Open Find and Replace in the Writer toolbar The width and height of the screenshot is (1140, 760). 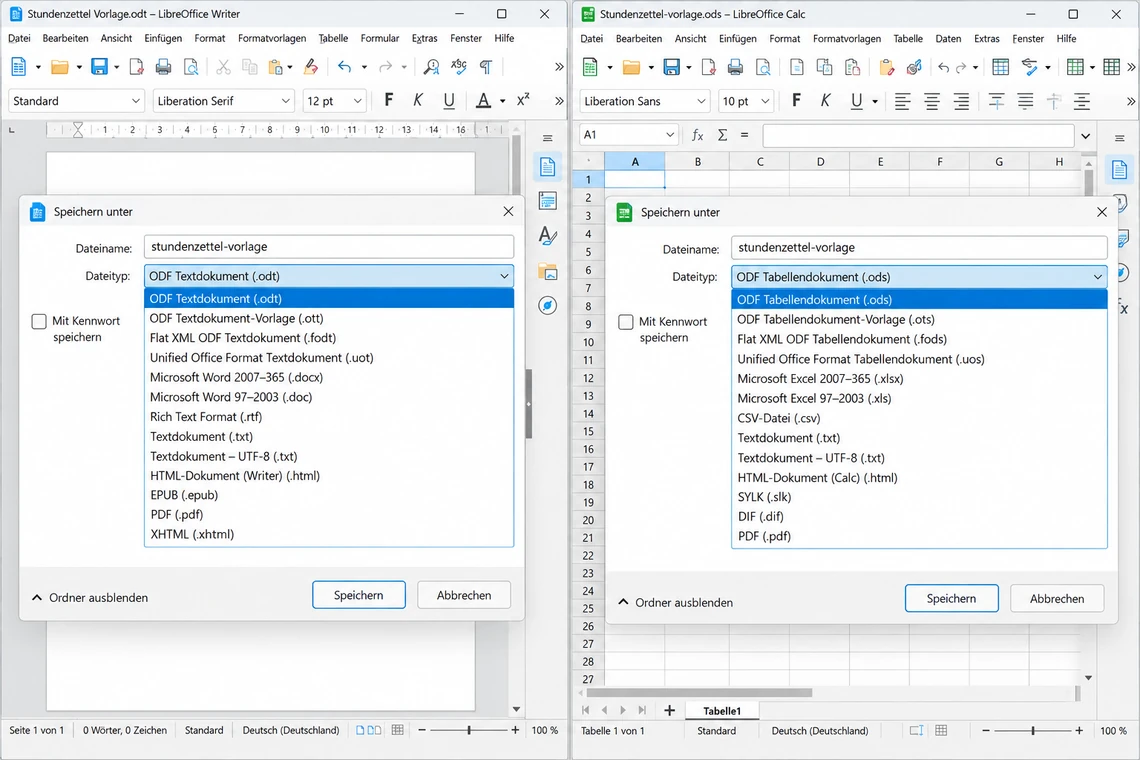(x=431, y=67)
